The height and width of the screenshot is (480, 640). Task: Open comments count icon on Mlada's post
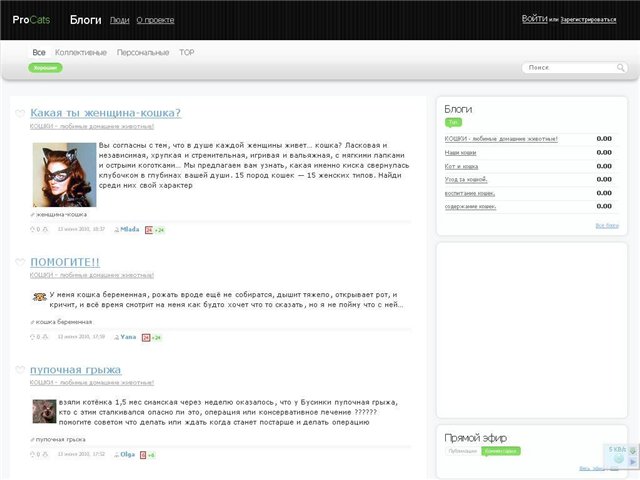tap(149, 230)
